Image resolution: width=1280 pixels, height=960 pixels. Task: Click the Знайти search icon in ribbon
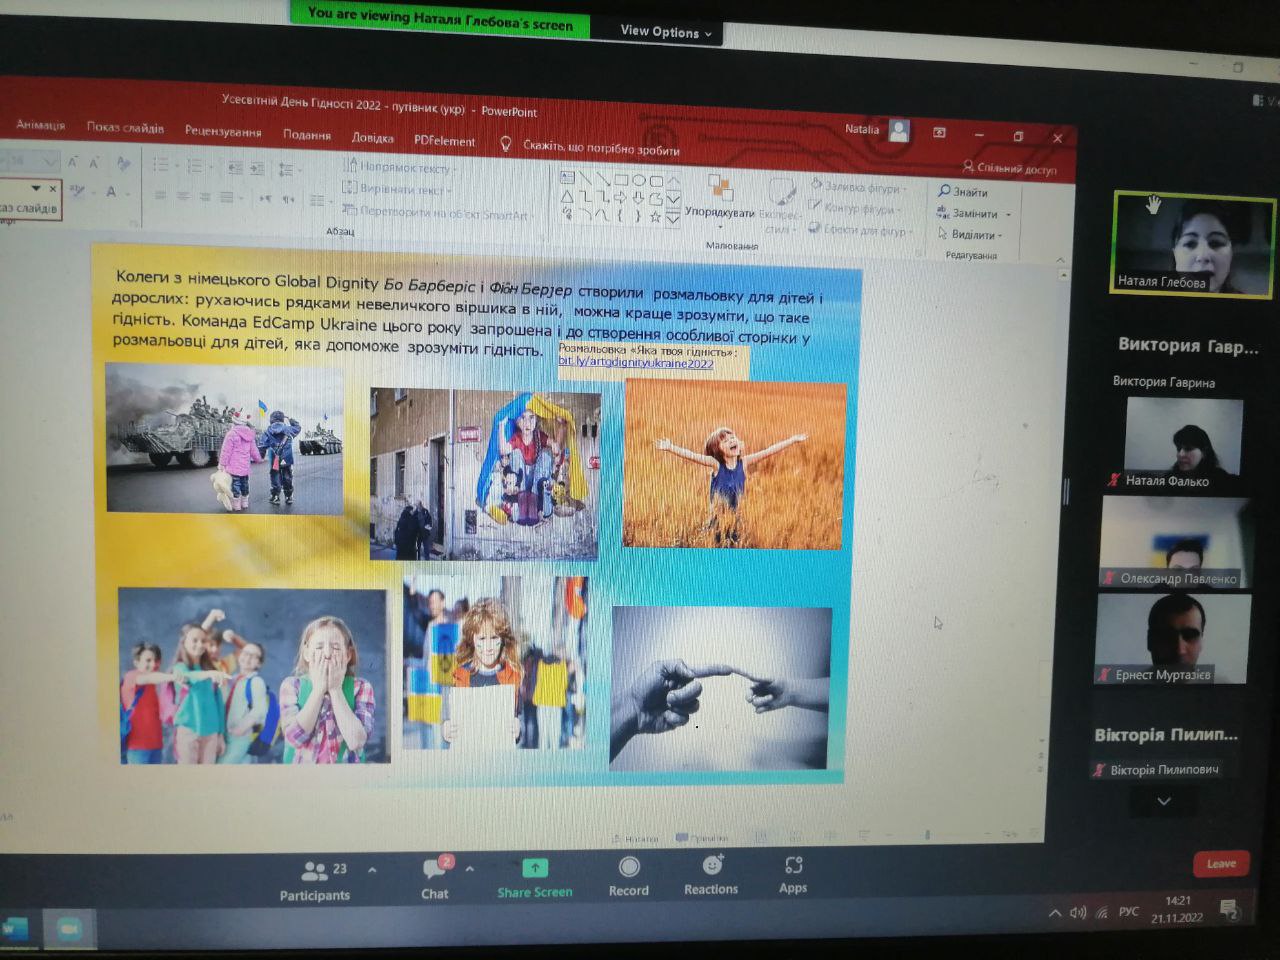coord(944,190)
